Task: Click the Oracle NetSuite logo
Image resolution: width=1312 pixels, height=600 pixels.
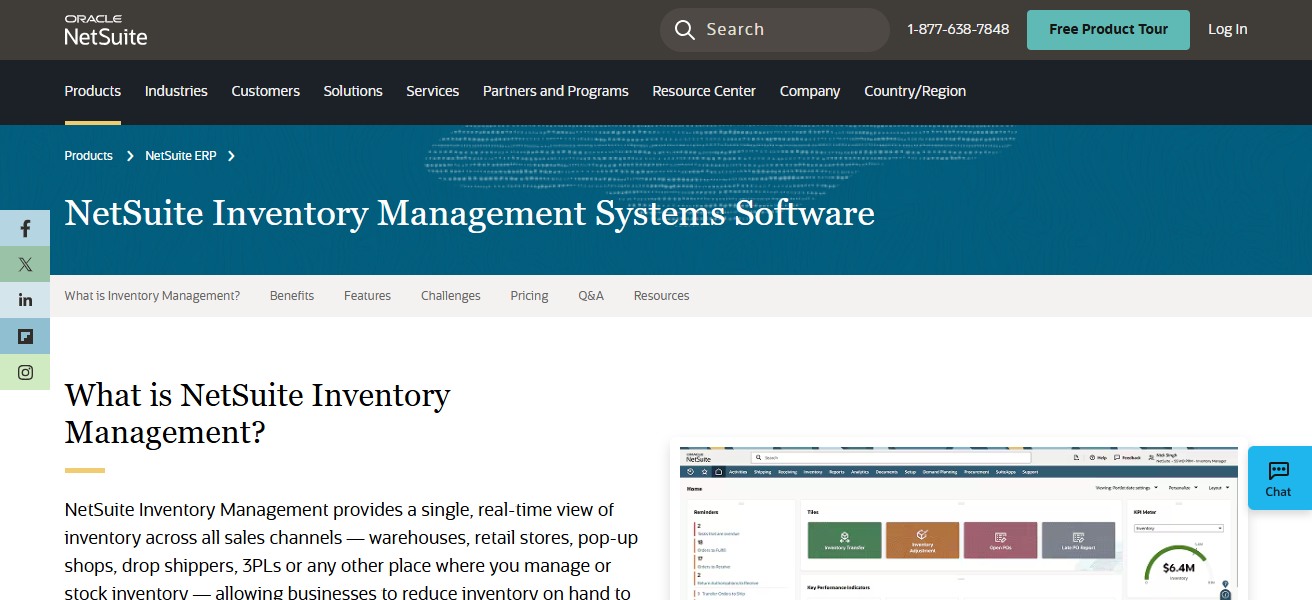Action: [106, 30]
